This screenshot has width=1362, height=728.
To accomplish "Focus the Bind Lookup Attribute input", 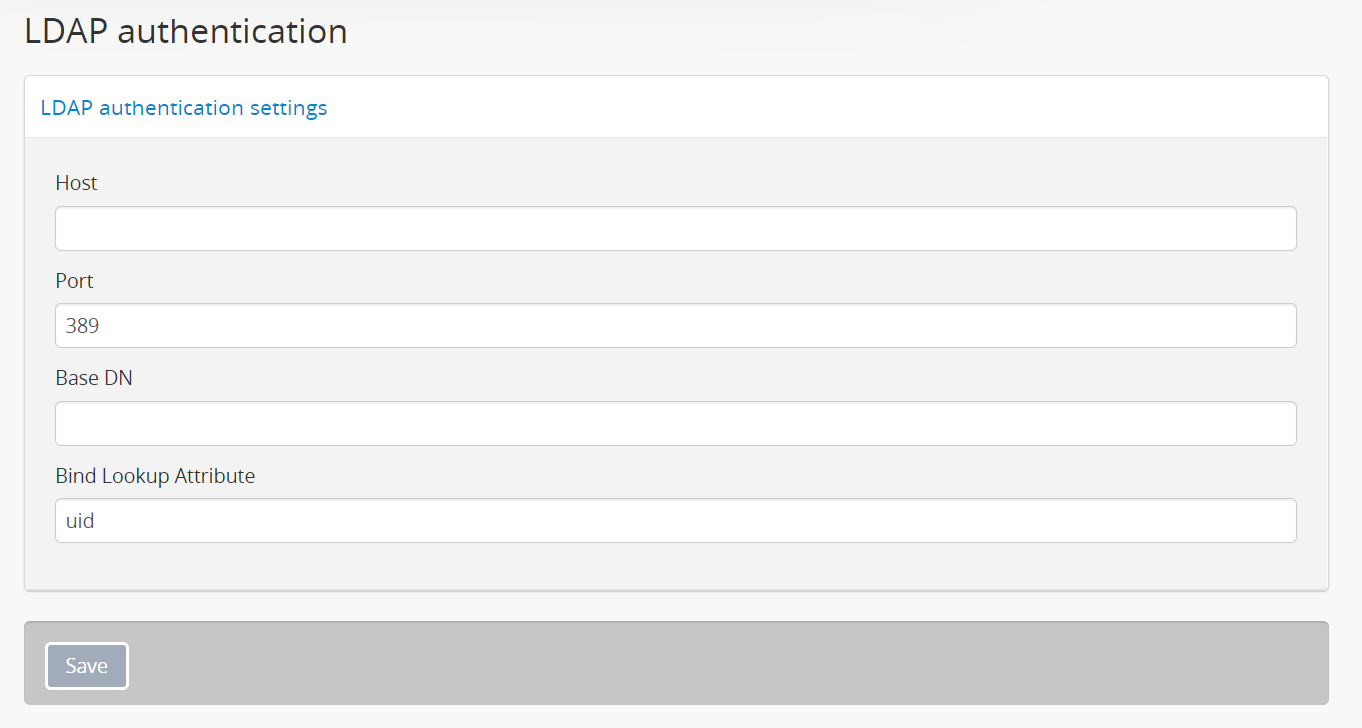I will (x=675, y=521).
